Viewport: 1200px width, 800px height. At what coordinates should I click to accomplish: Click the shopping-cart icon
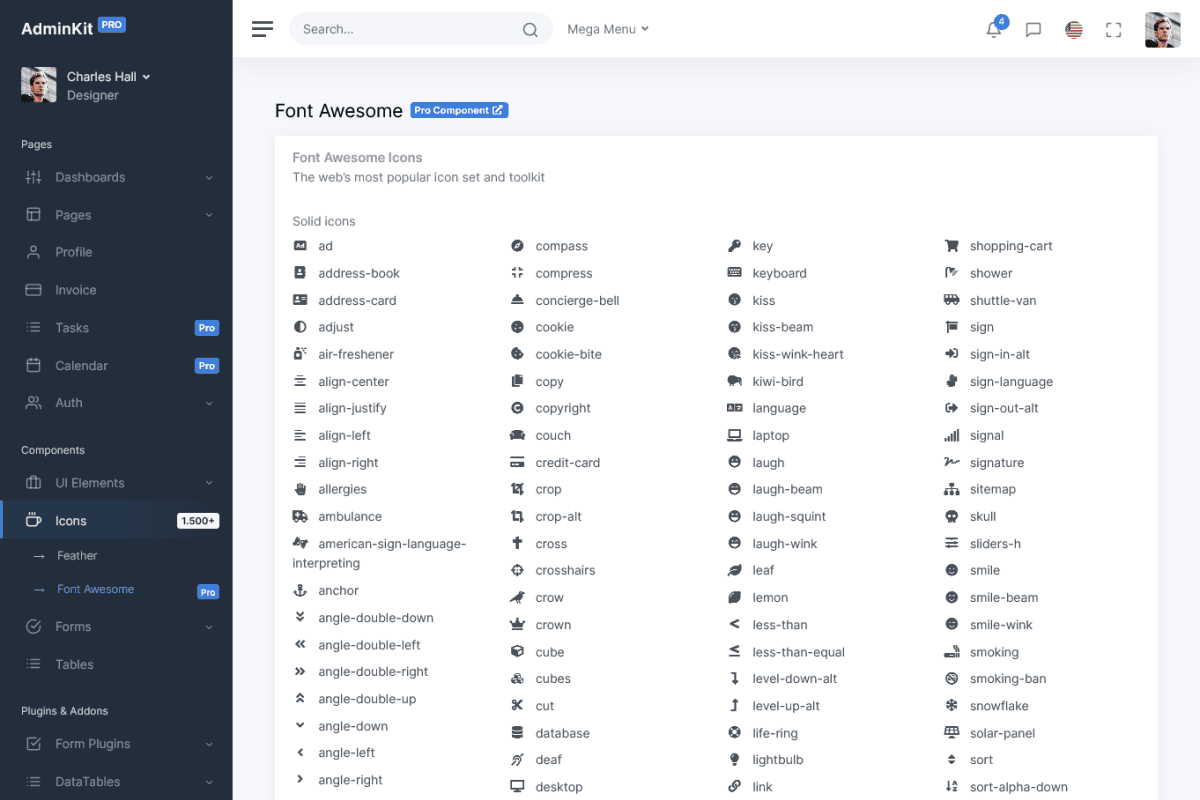pyautogui.click(x=952, y=246)
